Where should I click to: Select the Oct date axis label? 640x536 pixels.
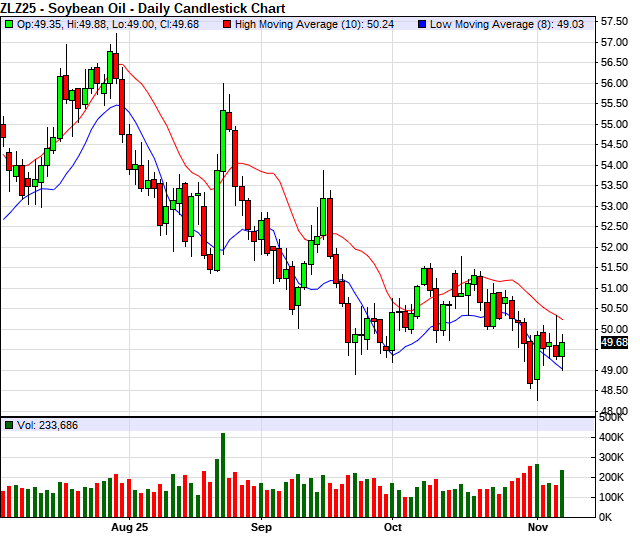pos(392,526)
